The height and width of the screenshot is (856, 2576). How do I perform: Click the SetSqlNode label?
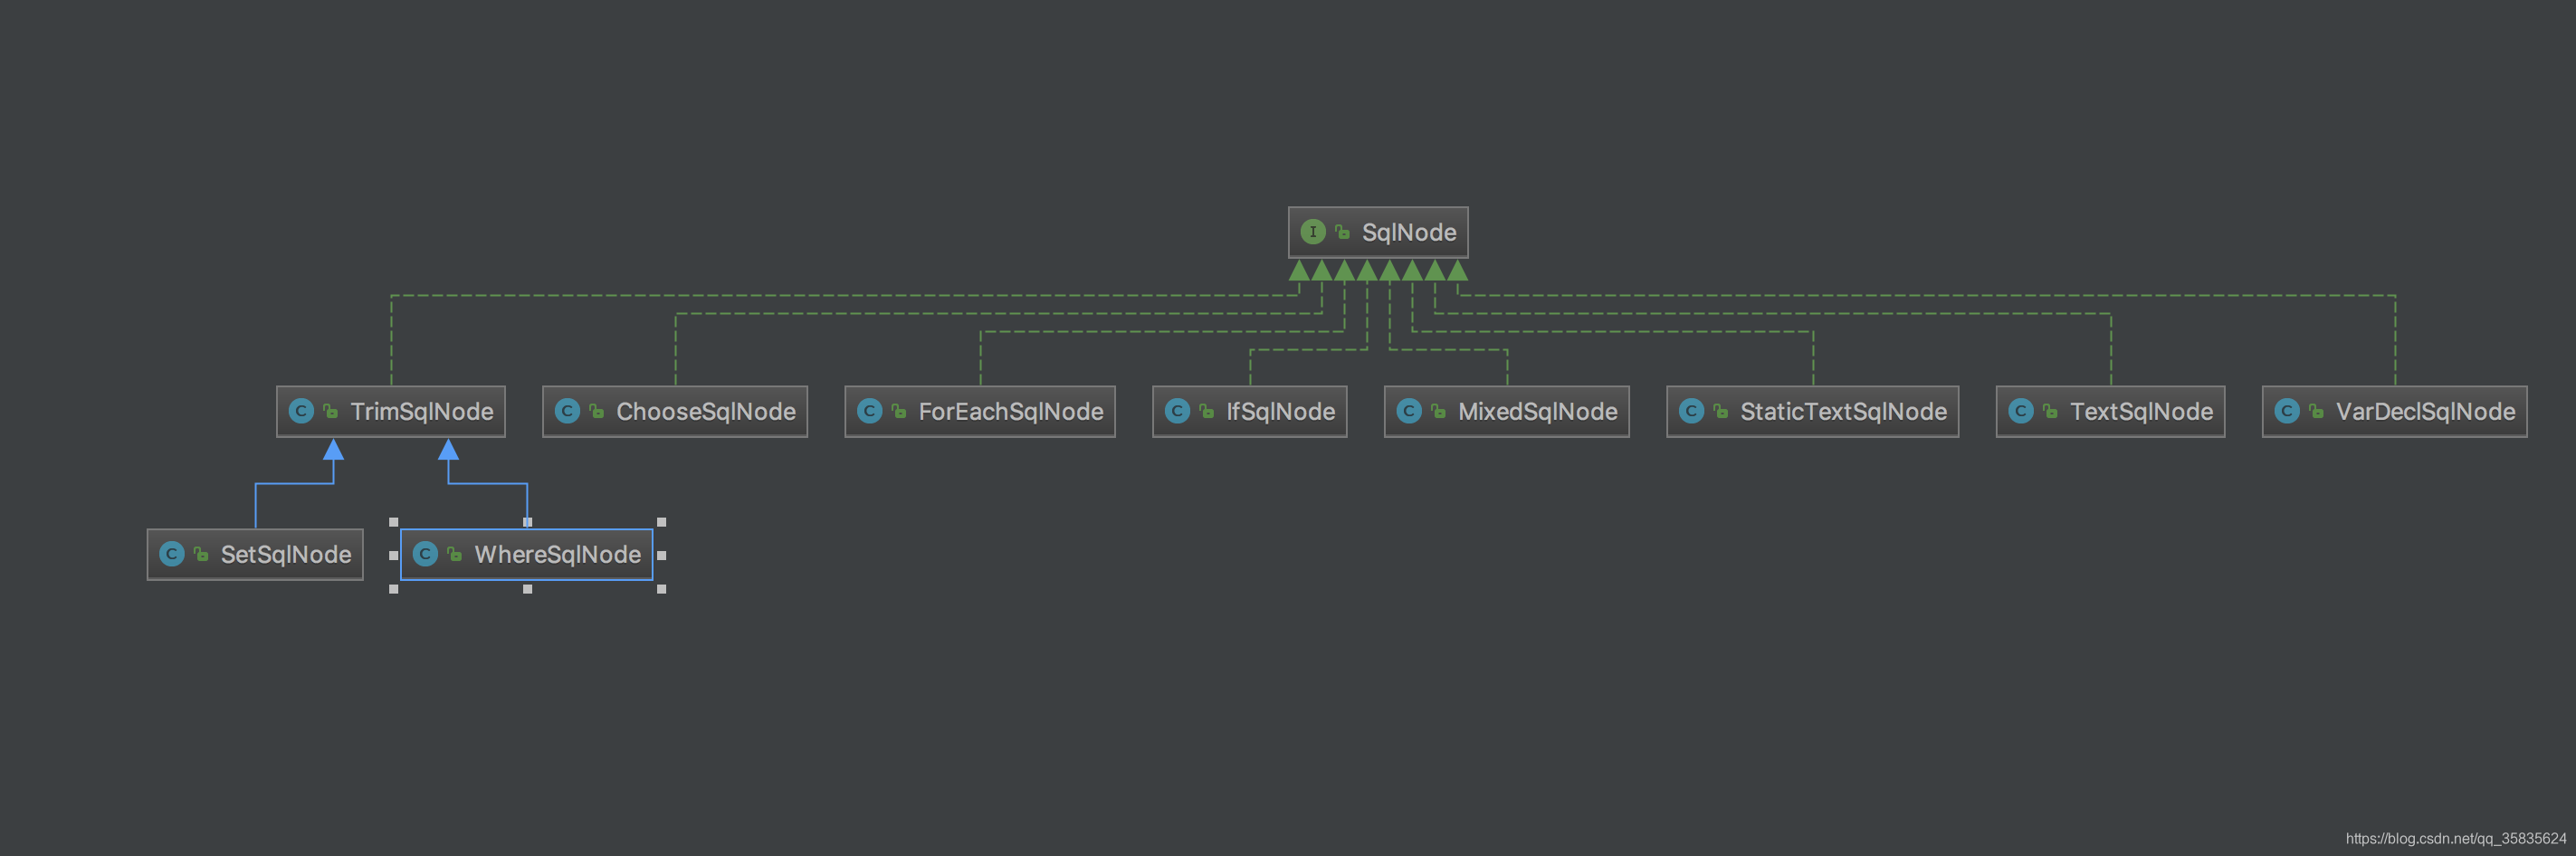[x=286, y=554]
